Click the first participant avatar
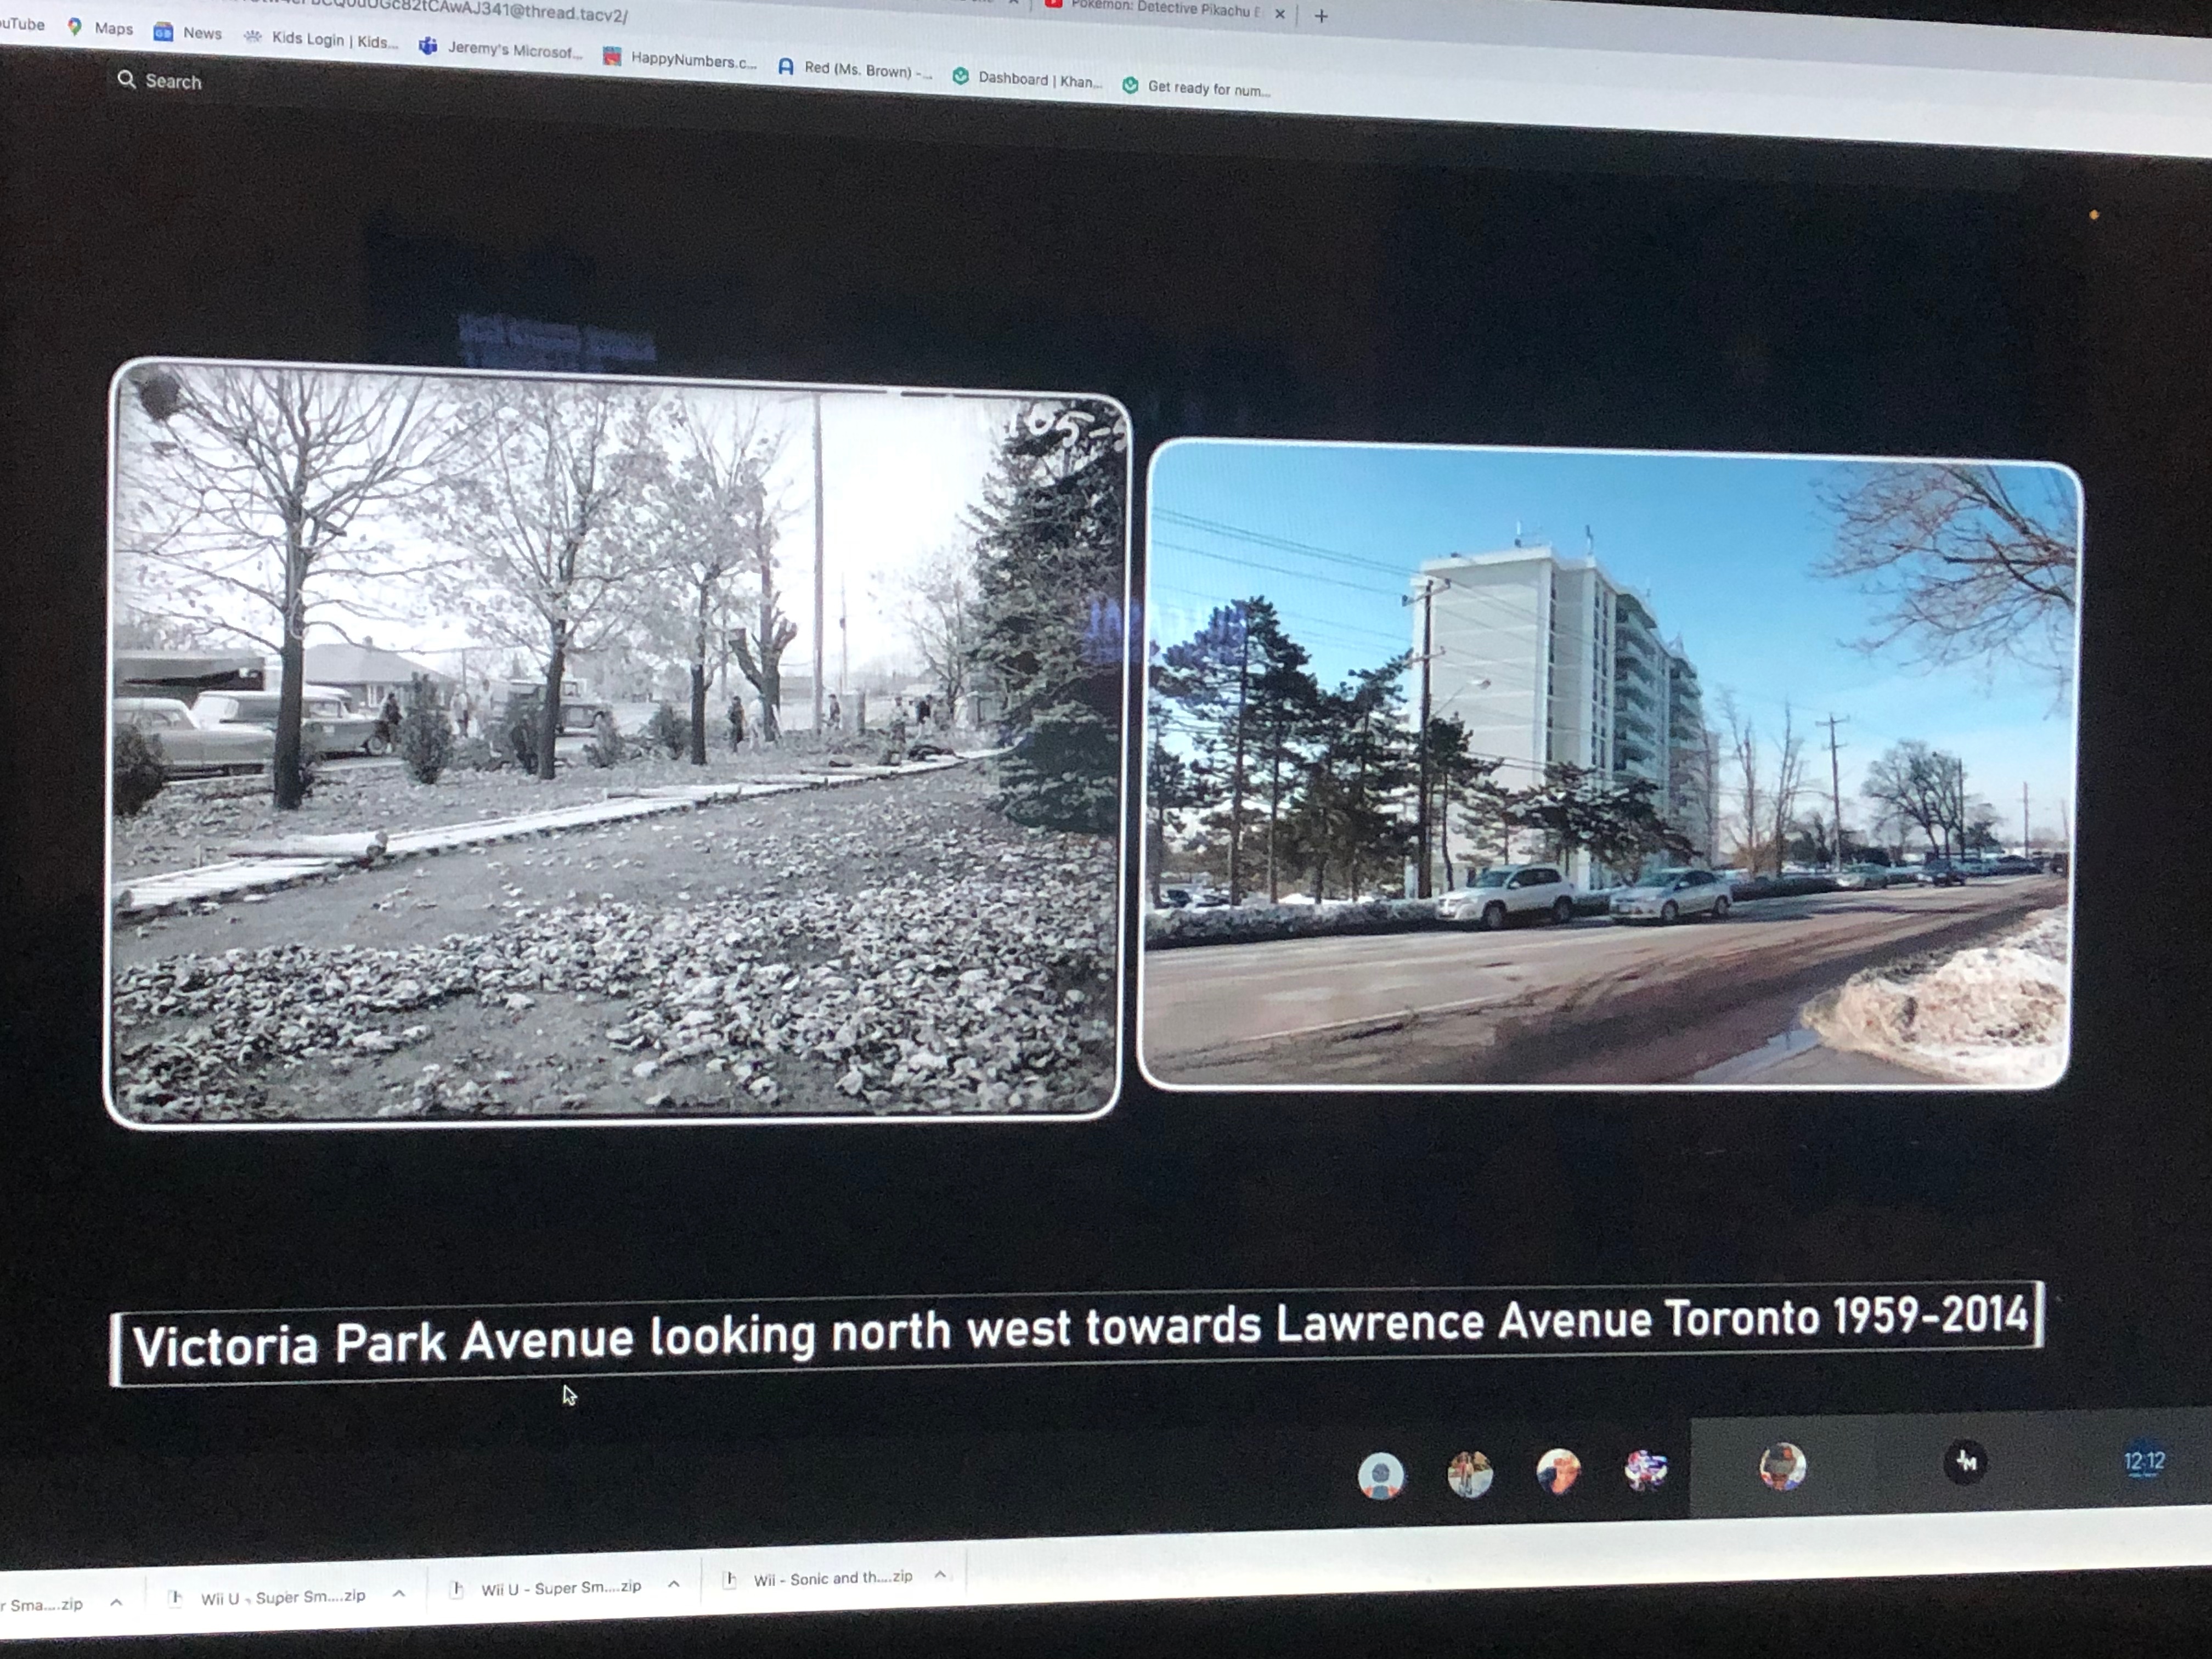The height and width of the screenshot is (1659, 2212). coord(1381,1476)
